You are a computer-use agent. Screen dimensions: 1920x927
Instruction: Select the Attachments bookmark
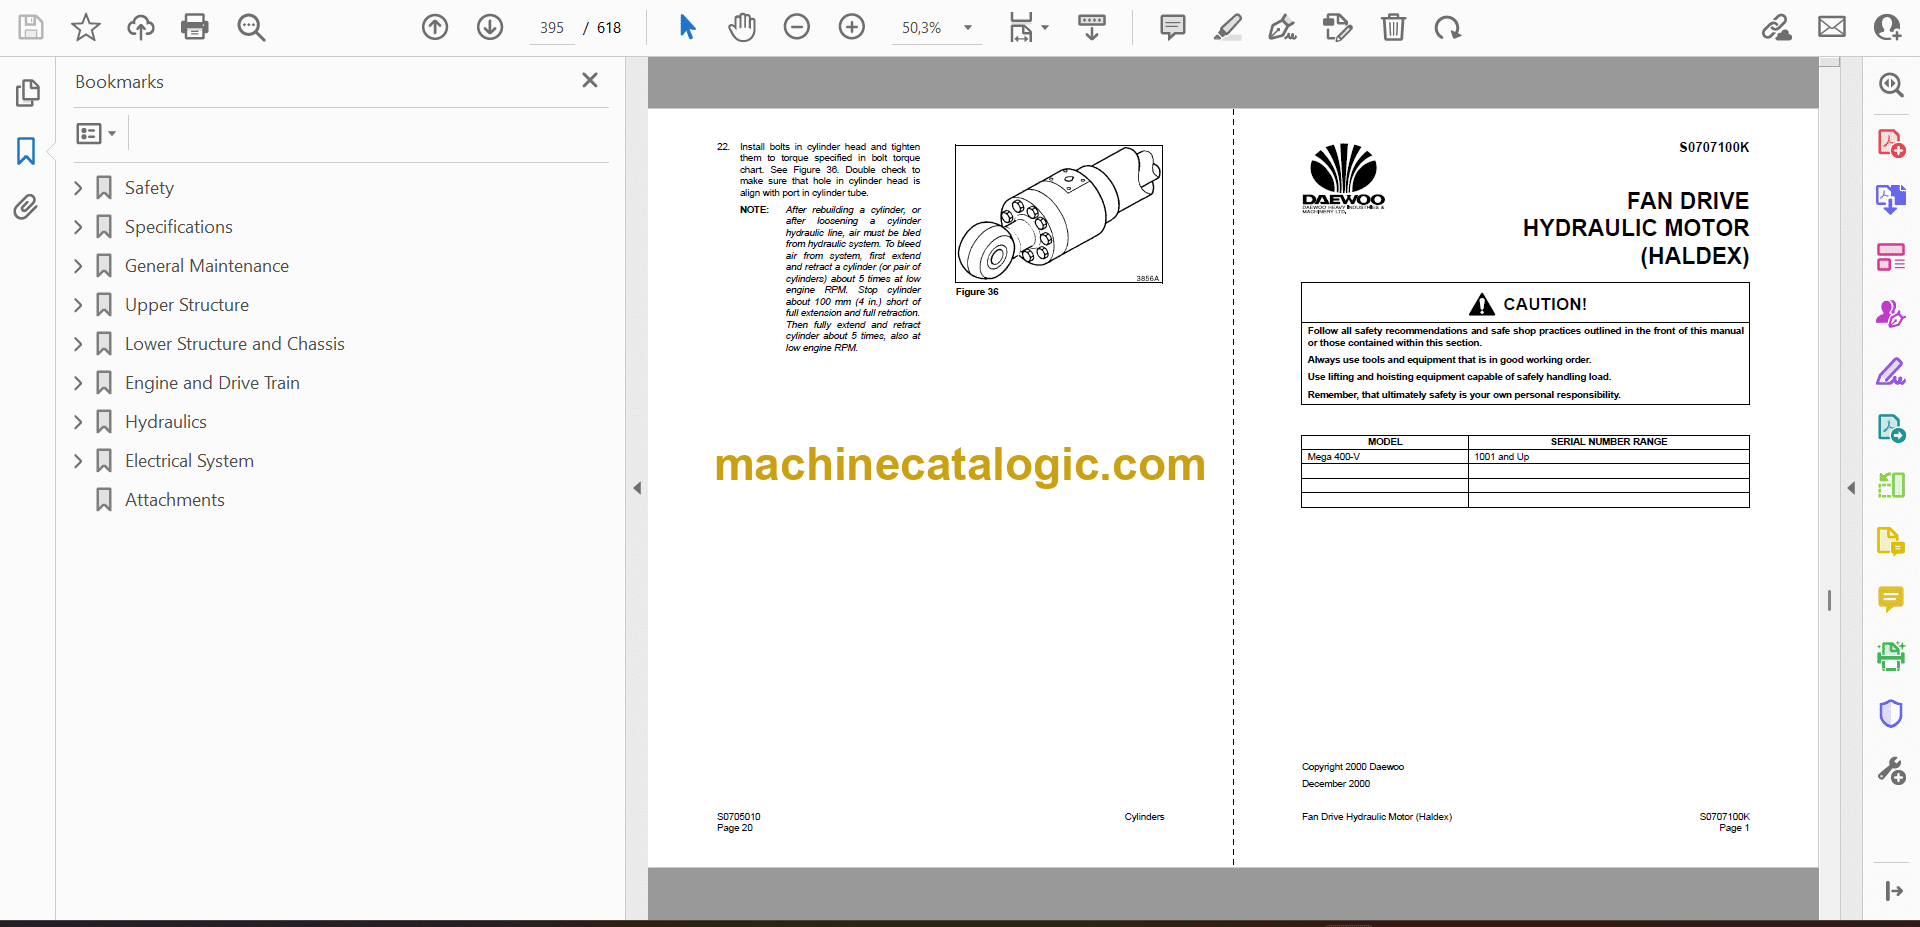174,500
